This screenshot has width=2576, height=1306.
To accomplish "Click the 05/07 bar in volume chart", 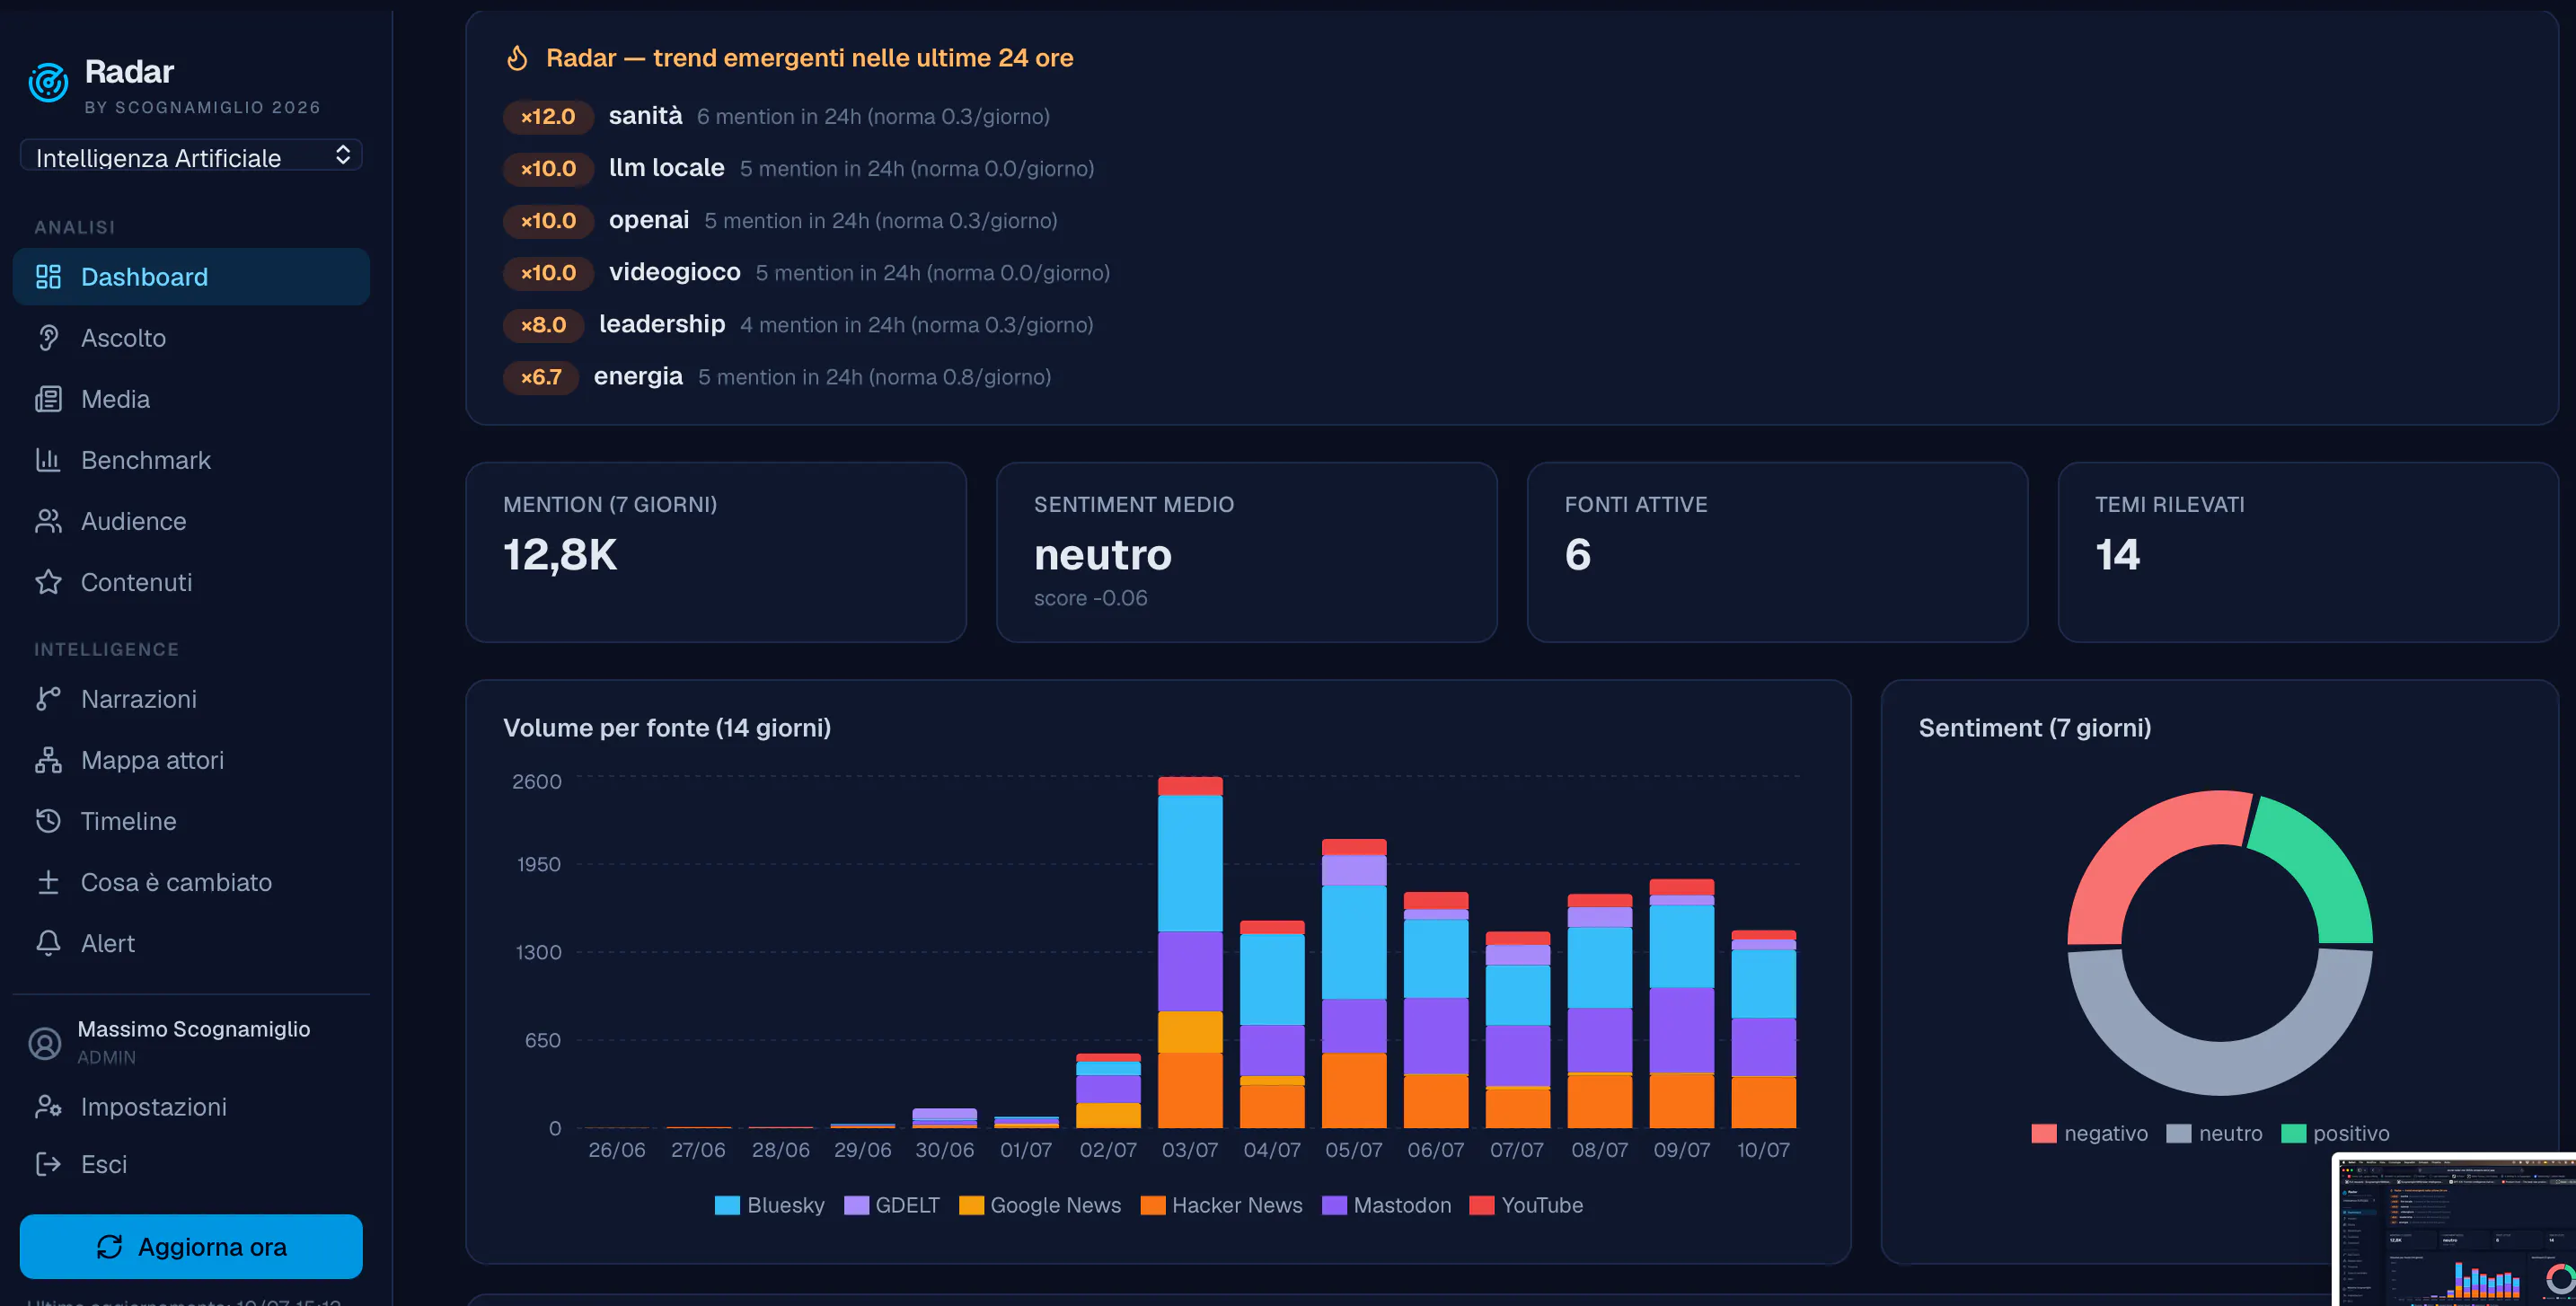I will pos(1354,984).
